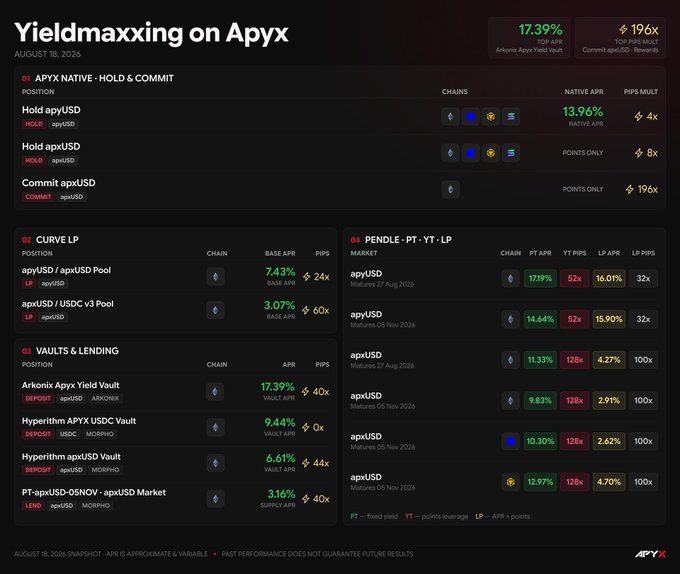The height and width of the screenshot is (574, 680).
Task: Select Base chain icon in Hold apxUSD row
Action: 471,153
